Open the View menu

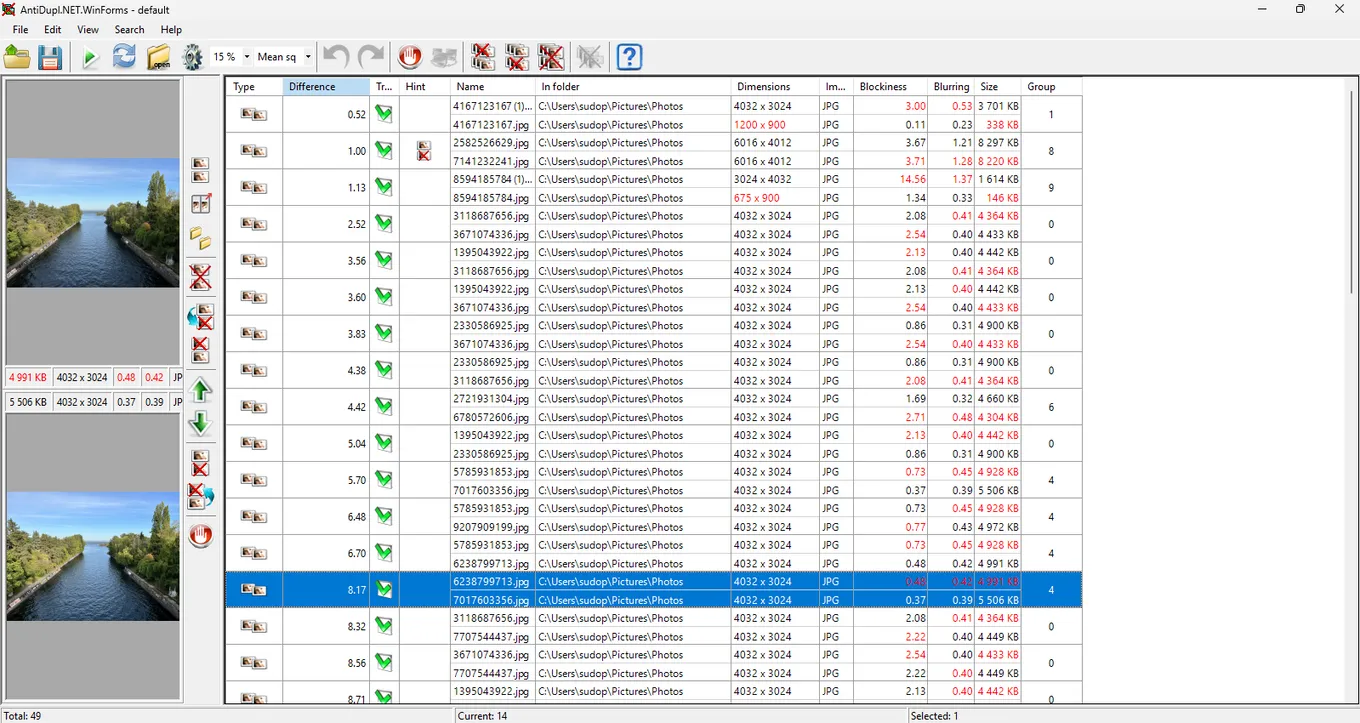pos(88,30)
